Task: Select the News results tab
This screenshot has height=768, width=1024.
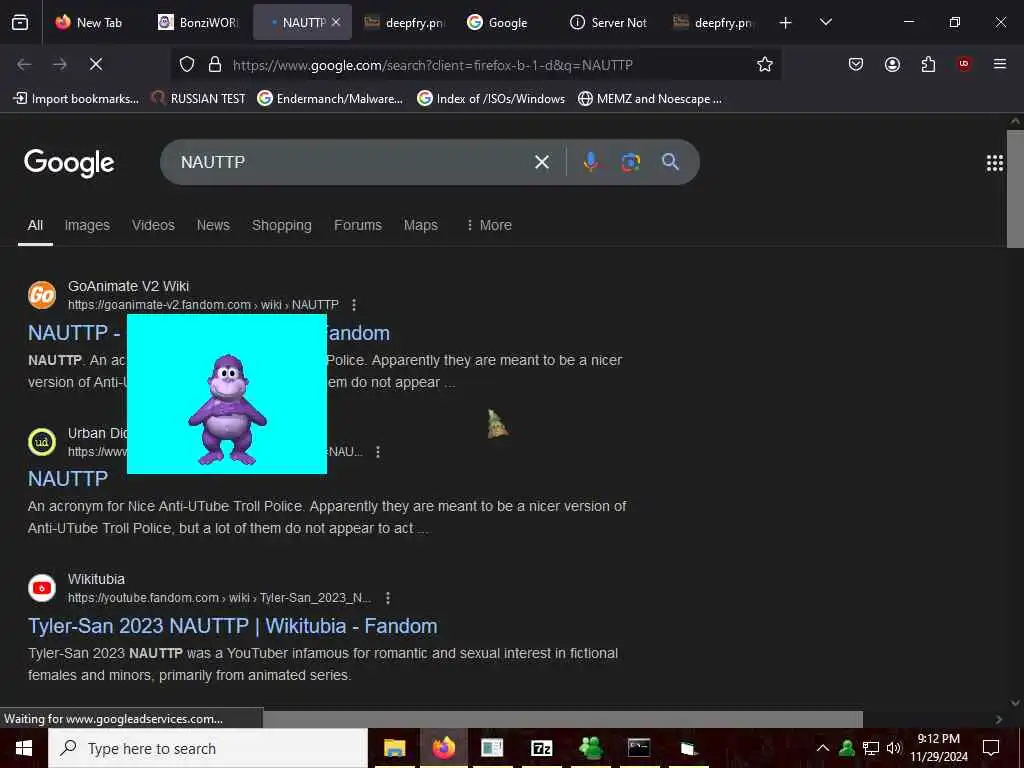Action: [213, 225]
